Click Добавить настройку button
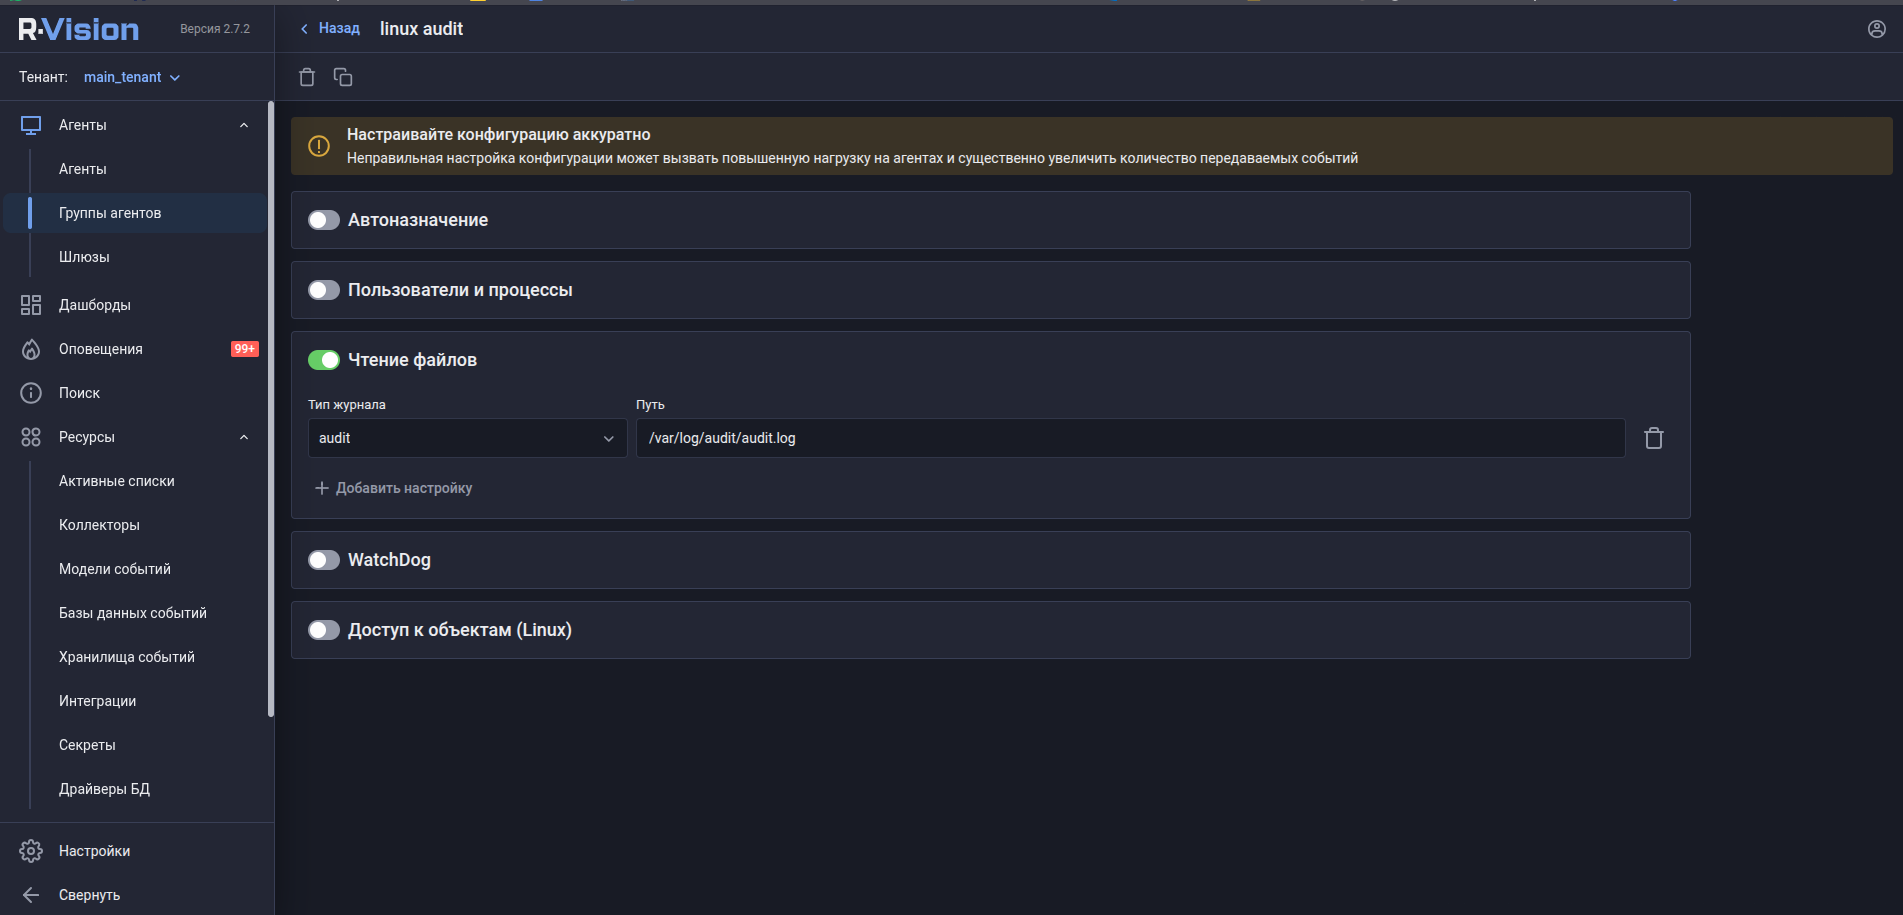 click(393, 488)
